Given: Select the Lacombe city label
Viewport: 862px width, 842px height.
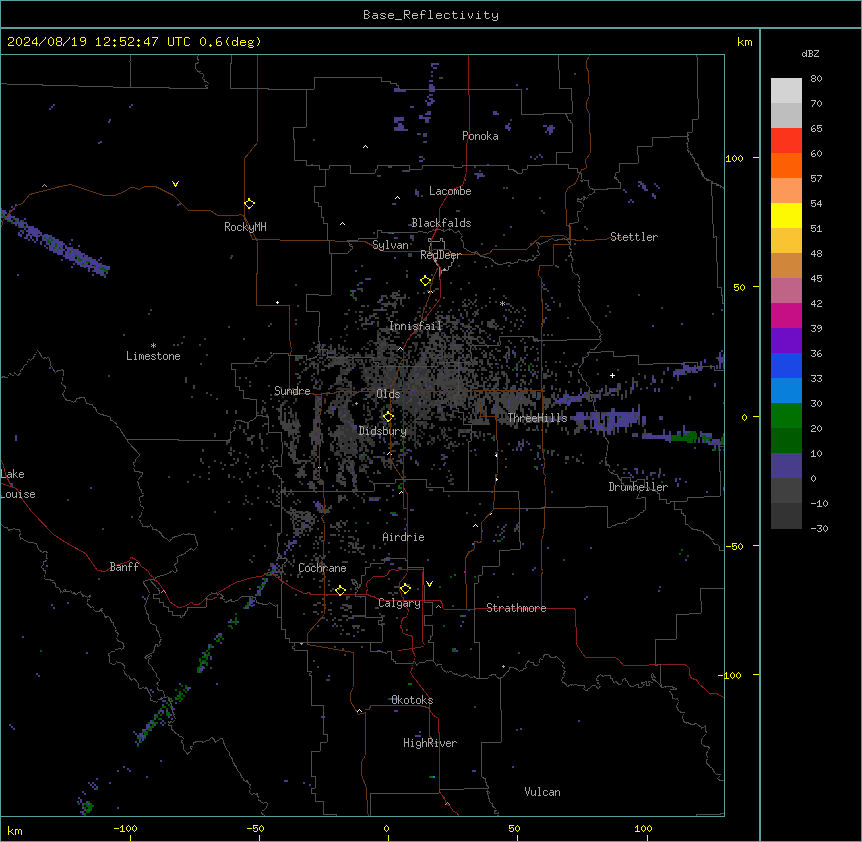Looking at the screenshot, I should pyautogui.click(x=450, y=191).
